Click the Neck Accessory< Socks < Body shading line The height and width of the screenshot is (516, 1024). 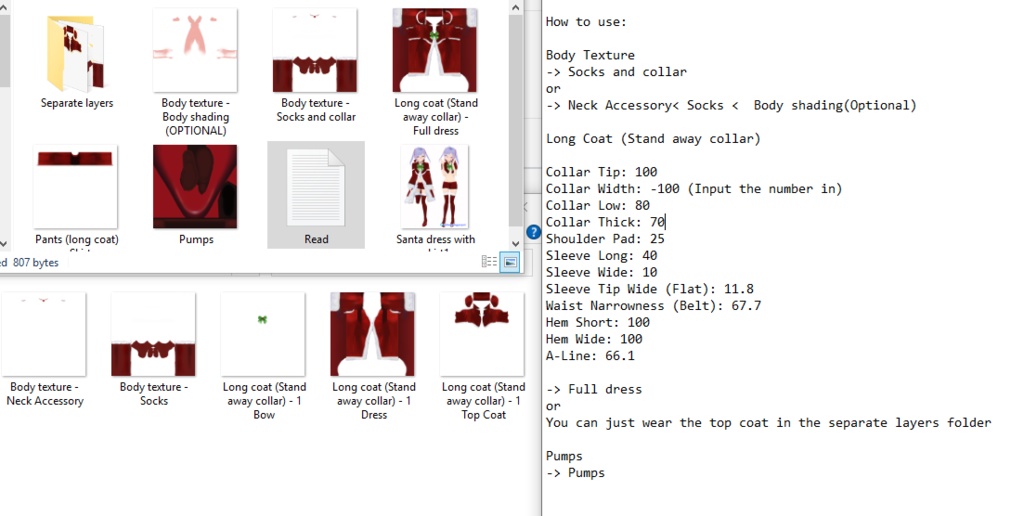[x=731, y=105]
